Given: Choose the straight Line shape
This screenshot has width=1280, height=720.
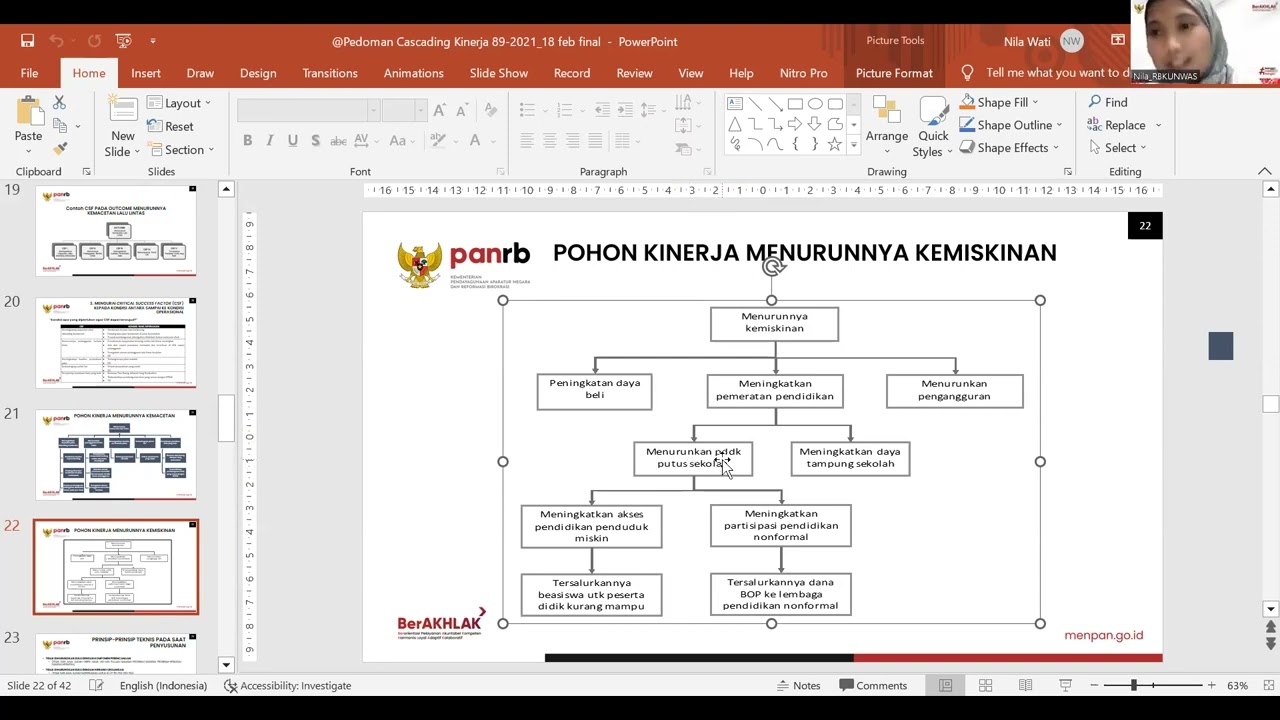Looking at the screenshot, I should 755,104.
